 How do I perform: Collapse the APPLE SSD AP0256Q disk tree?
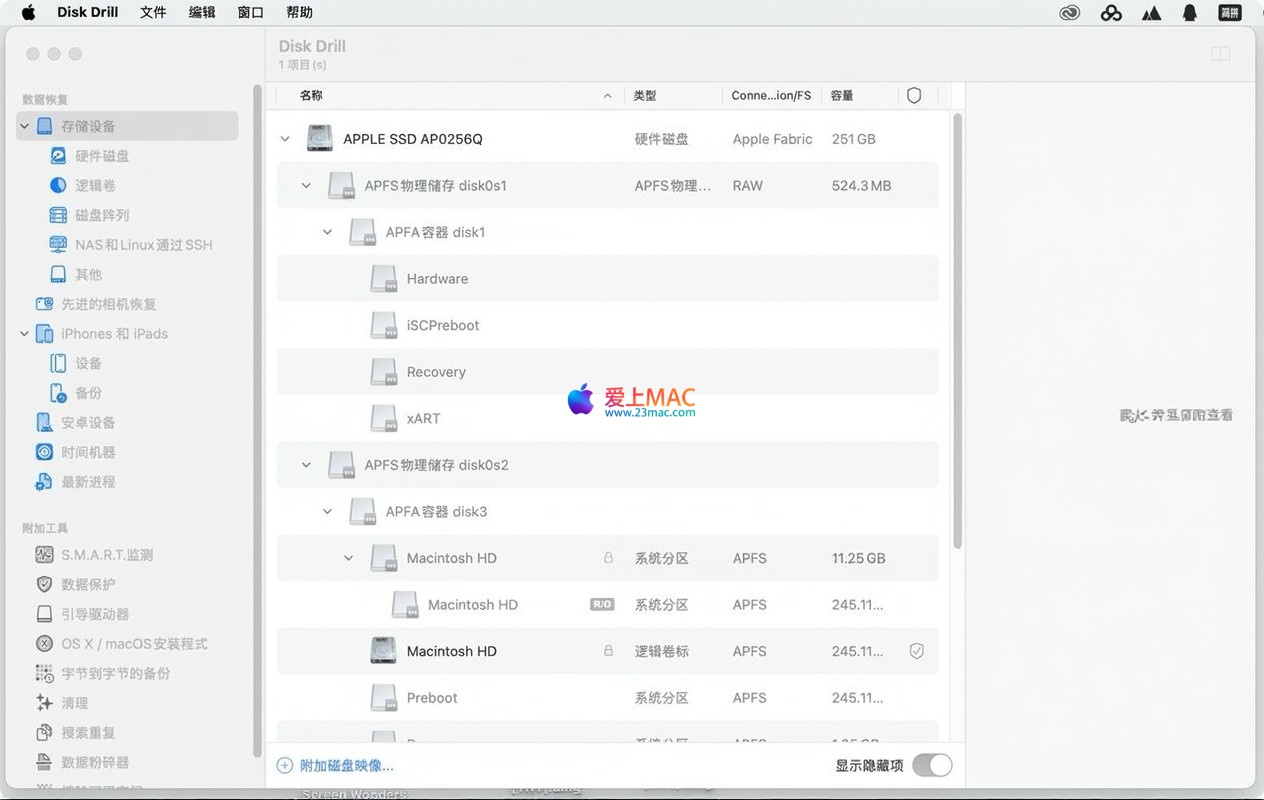pyautogui.click(x=285, y=139)
